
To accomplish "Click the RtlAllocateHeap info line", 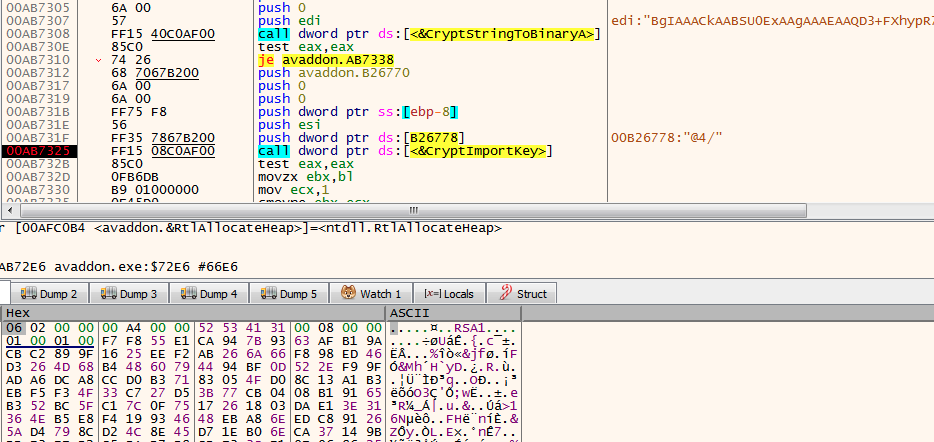I will coord(251,228).
